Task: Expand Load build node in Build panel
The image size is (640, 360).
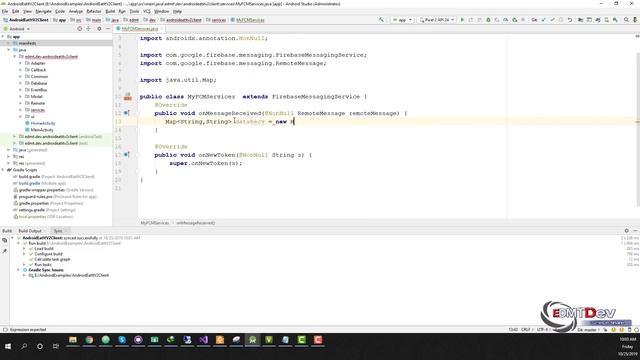Action: [24, 249]
